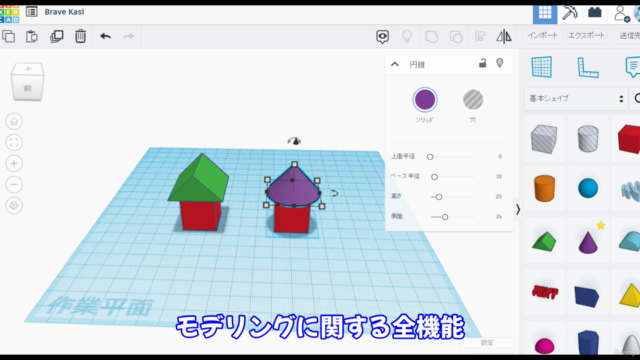Viewport: 640px width, 360px height.
Task: Click the 側面 value 24 field
Action: coord(498,216)
